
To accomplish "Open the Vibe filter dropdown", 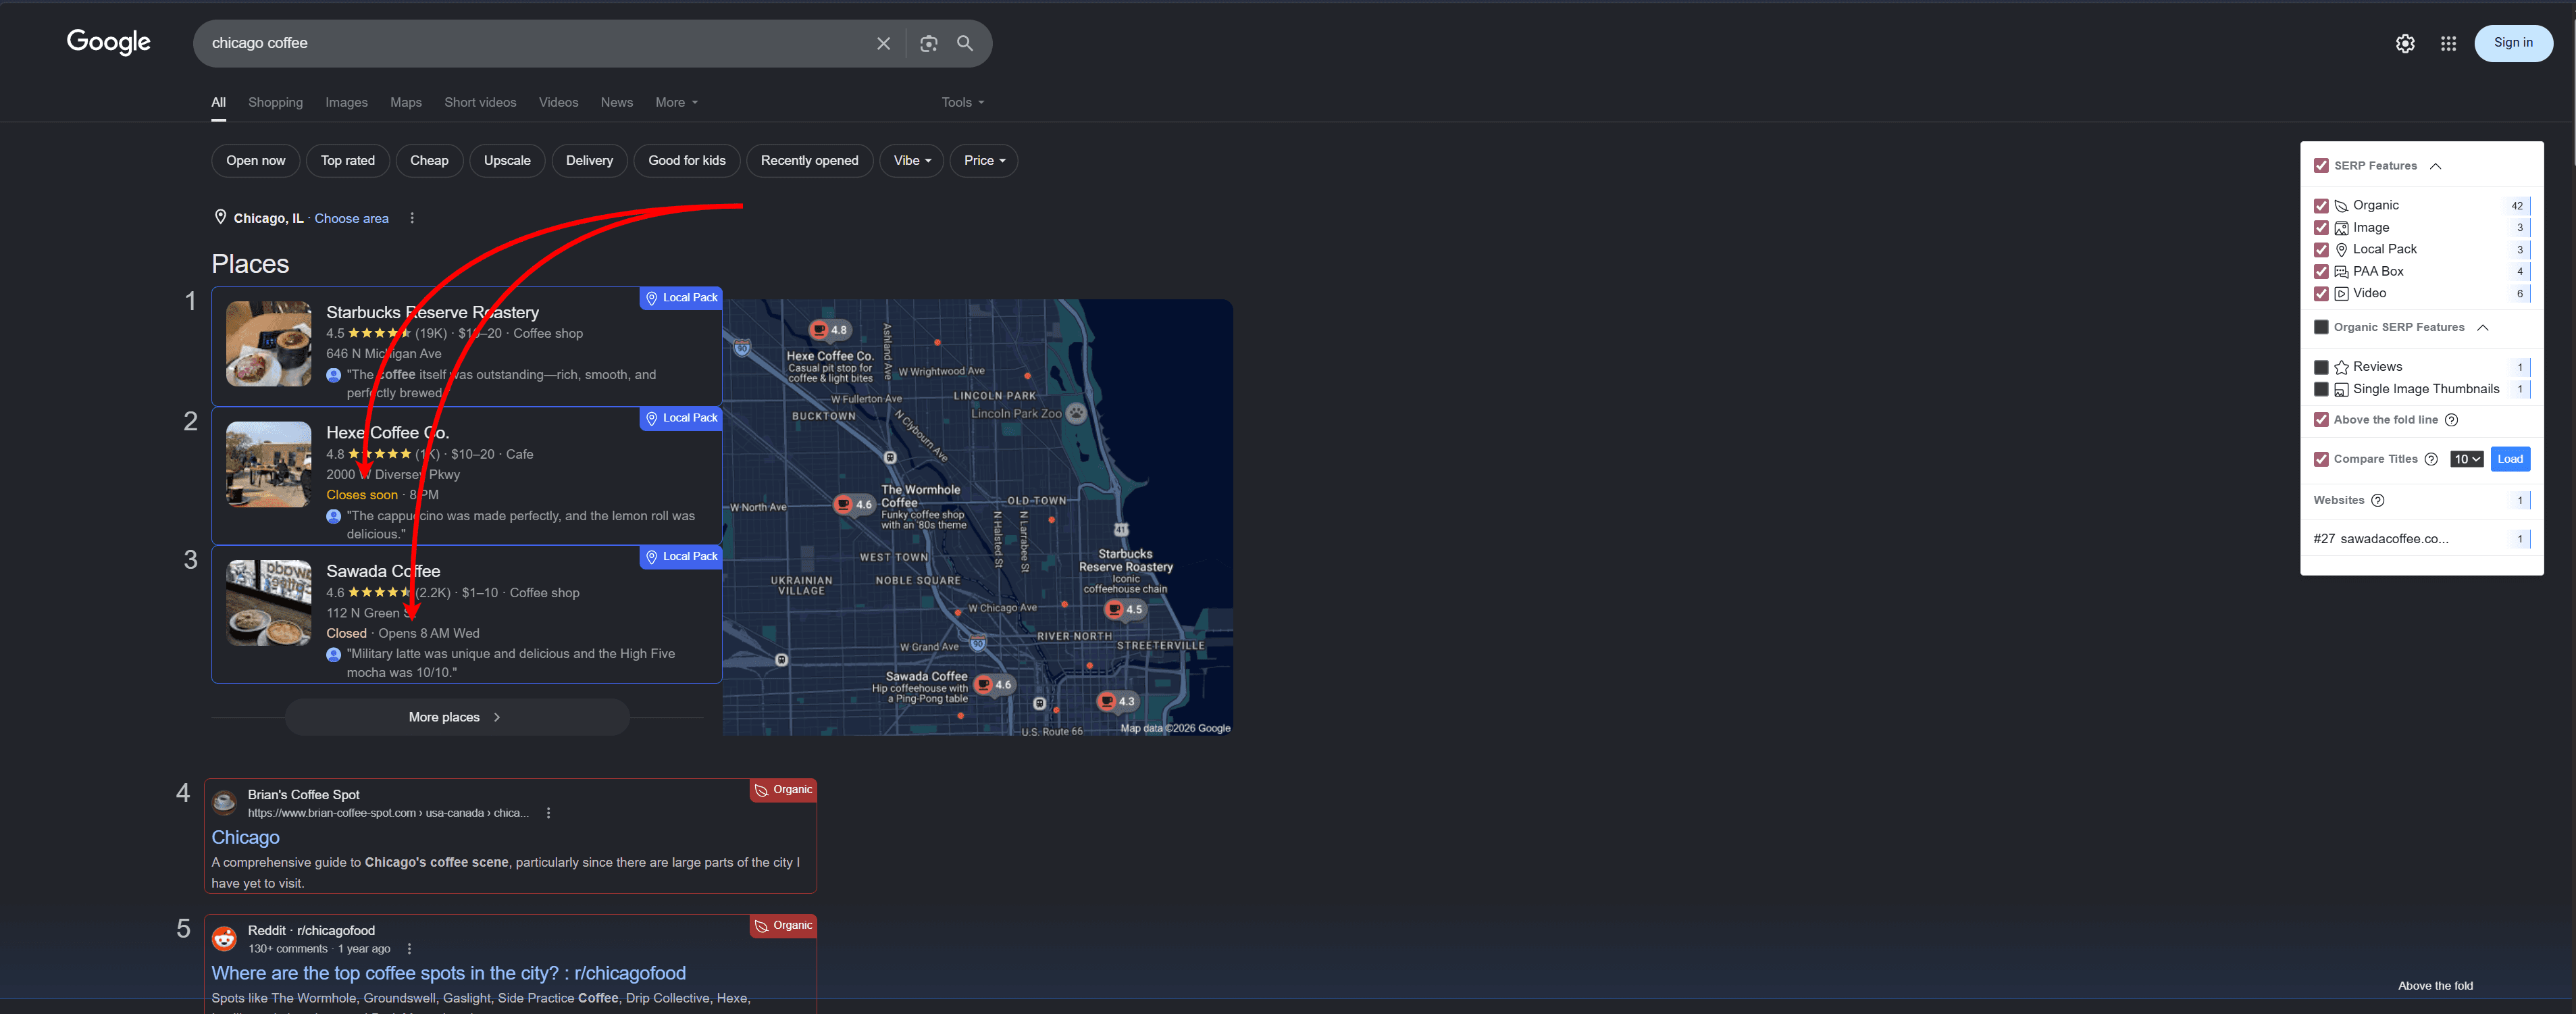I will (x=911, y=161).
